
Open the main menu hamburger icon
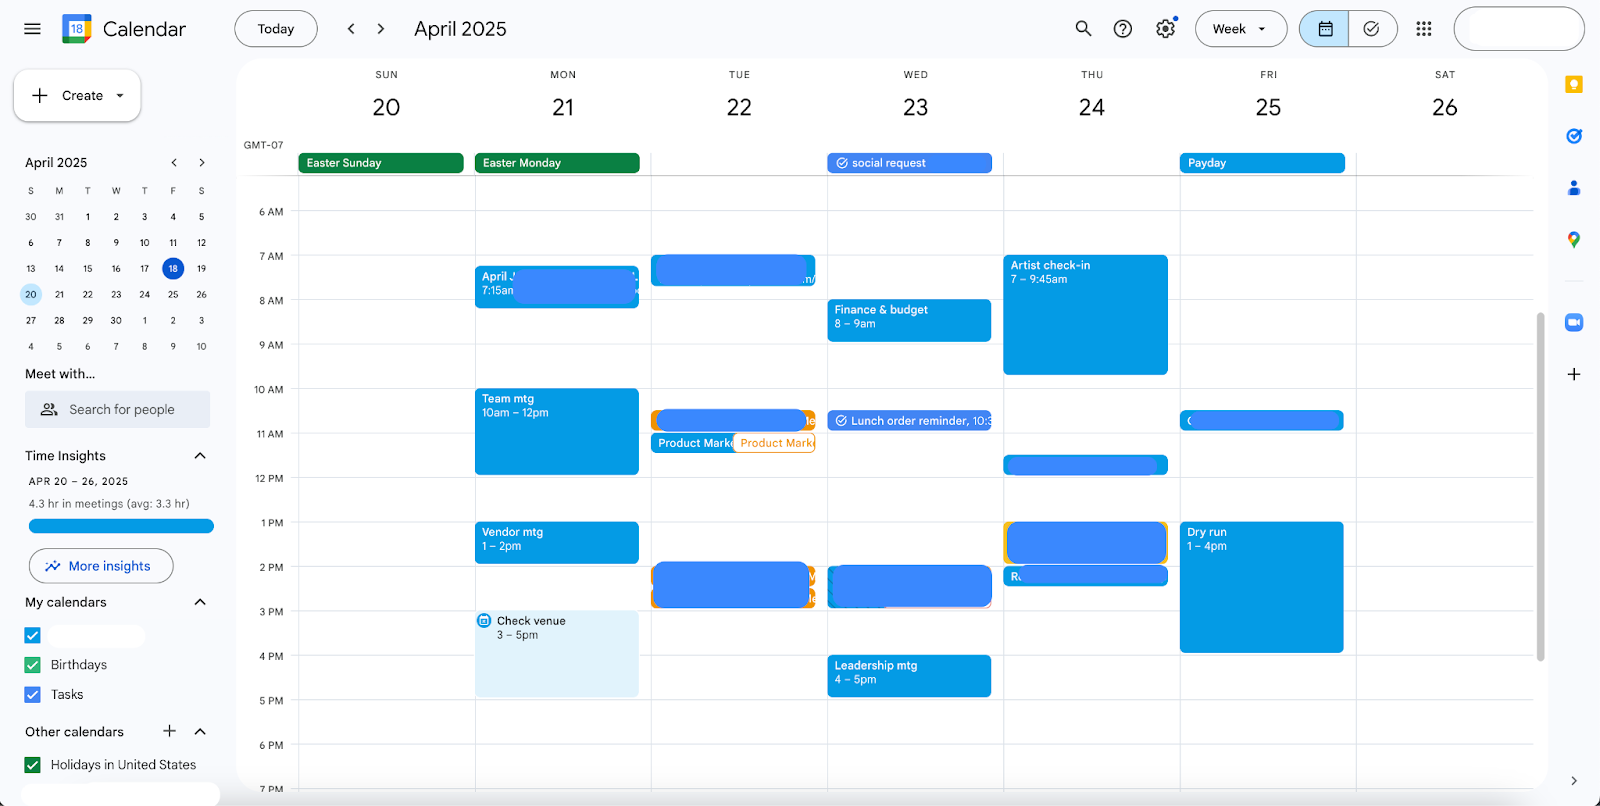point(32,29)
